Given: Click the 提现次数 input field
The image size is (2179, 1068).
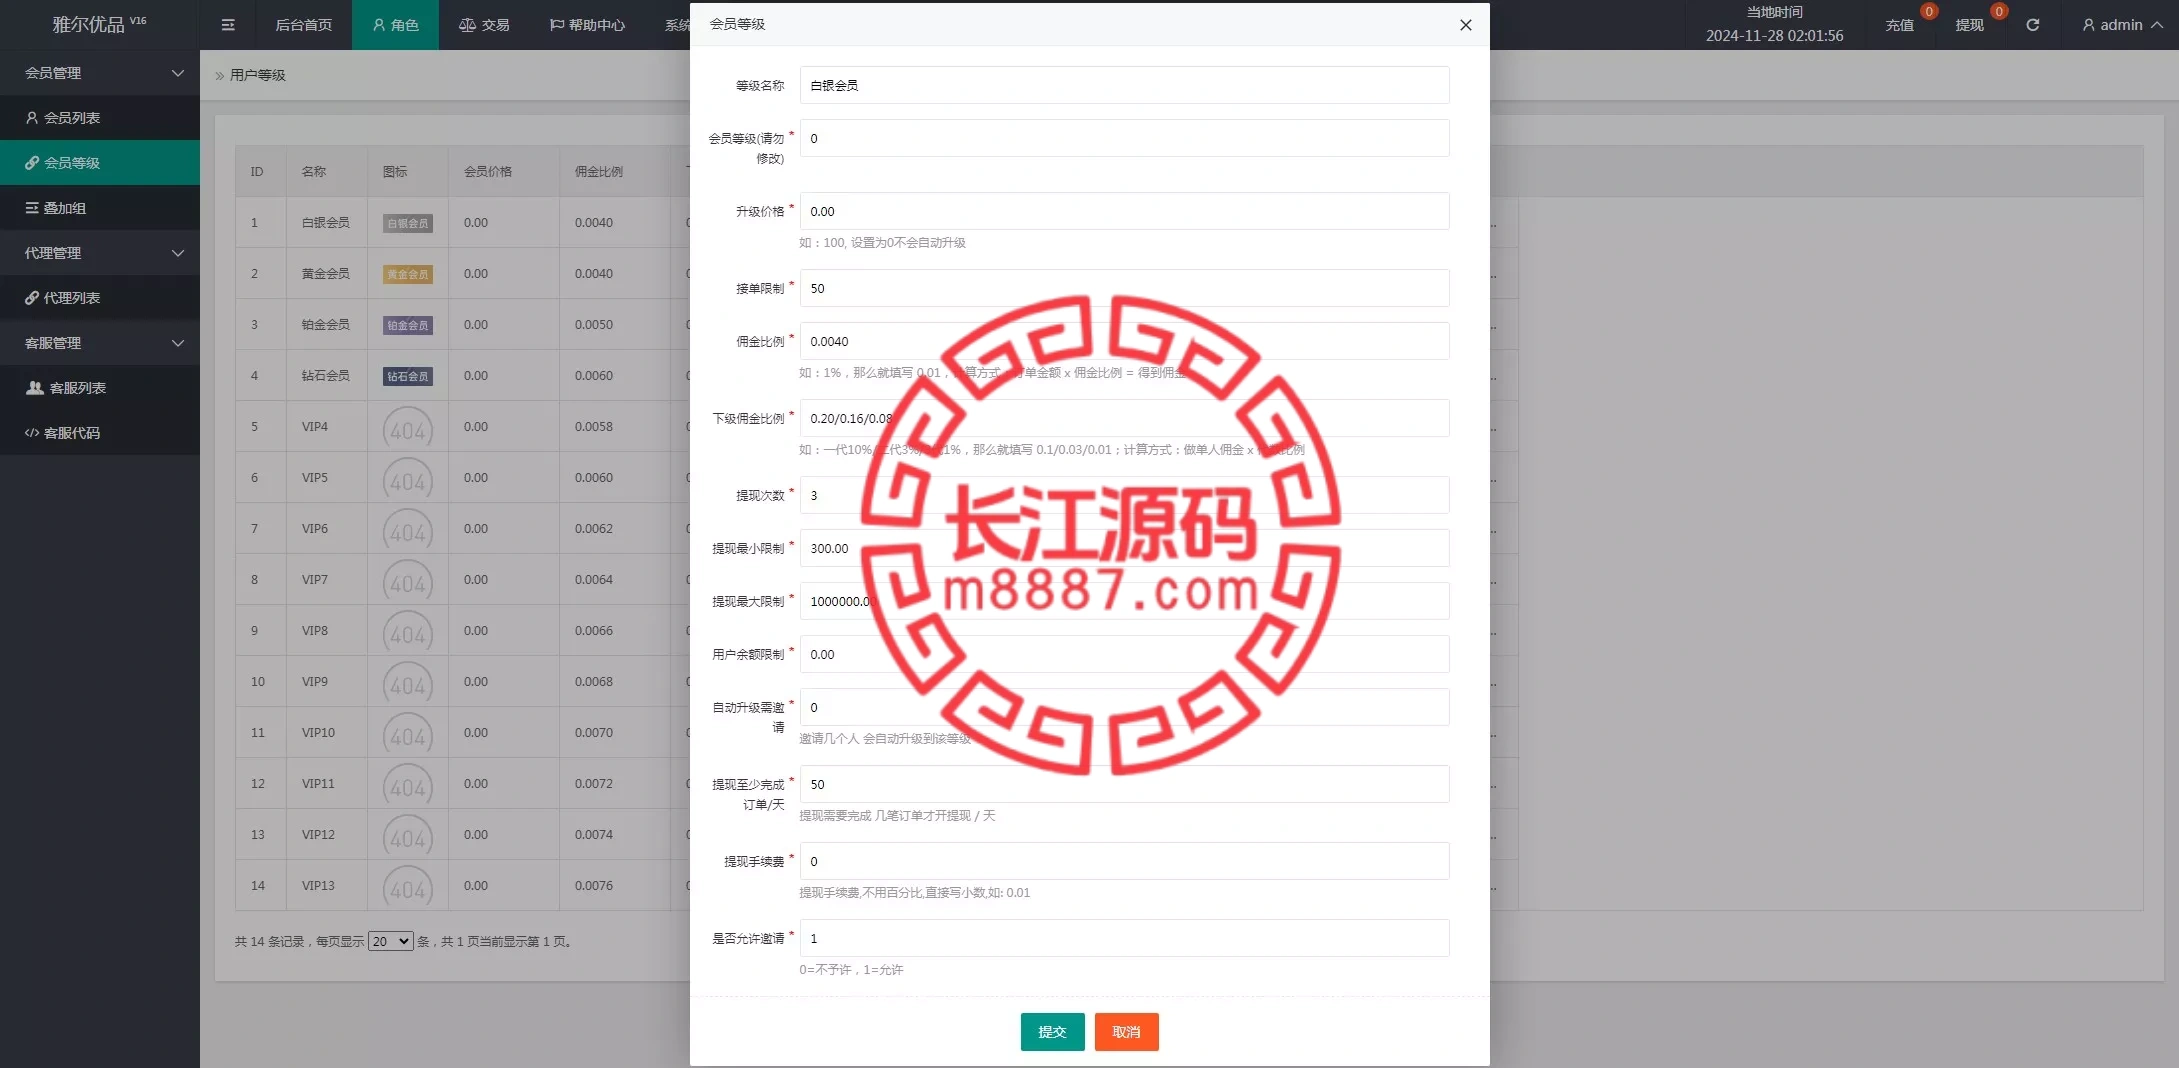Looking at the screenshot, I should click(x=1124, y=495).
